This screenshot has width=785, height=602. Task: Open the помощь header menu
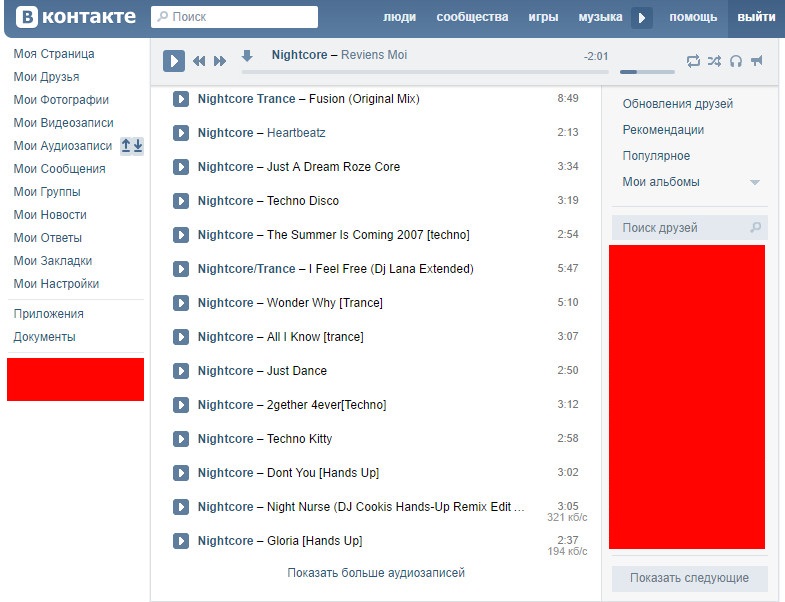(693, 17)
